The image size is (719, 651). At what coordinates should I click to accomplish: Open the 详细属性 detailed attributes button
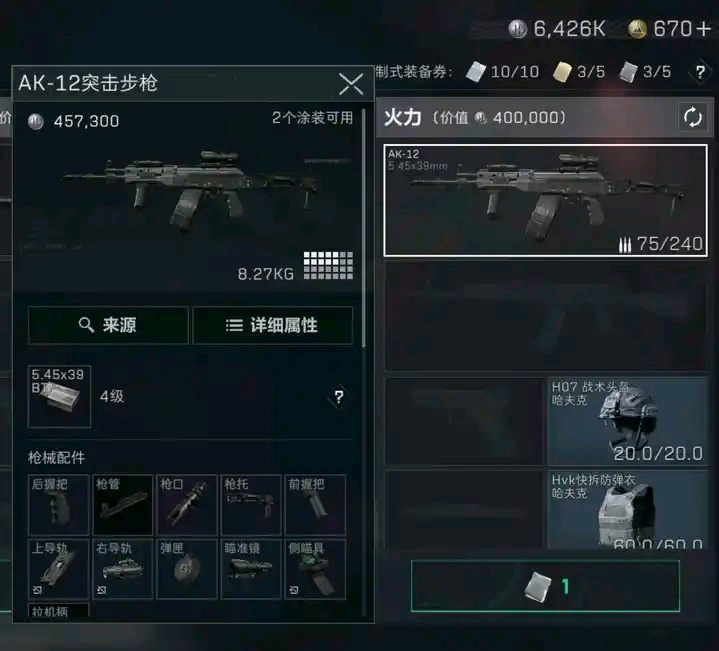coord(273,325)
